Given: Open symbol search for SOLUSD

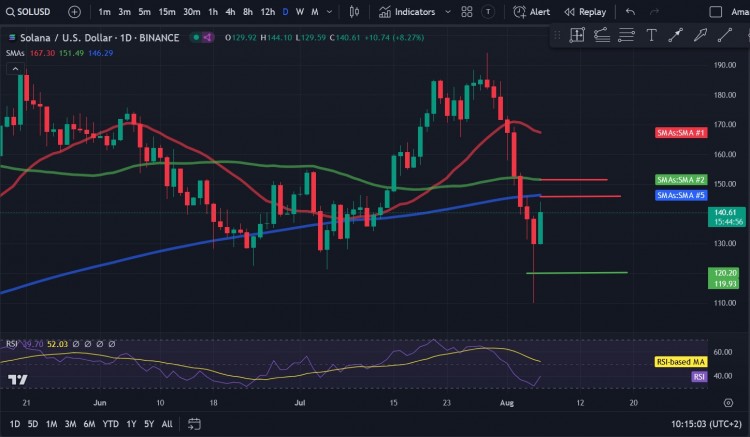Looking at the screenshot, I should tap(28, 12).
